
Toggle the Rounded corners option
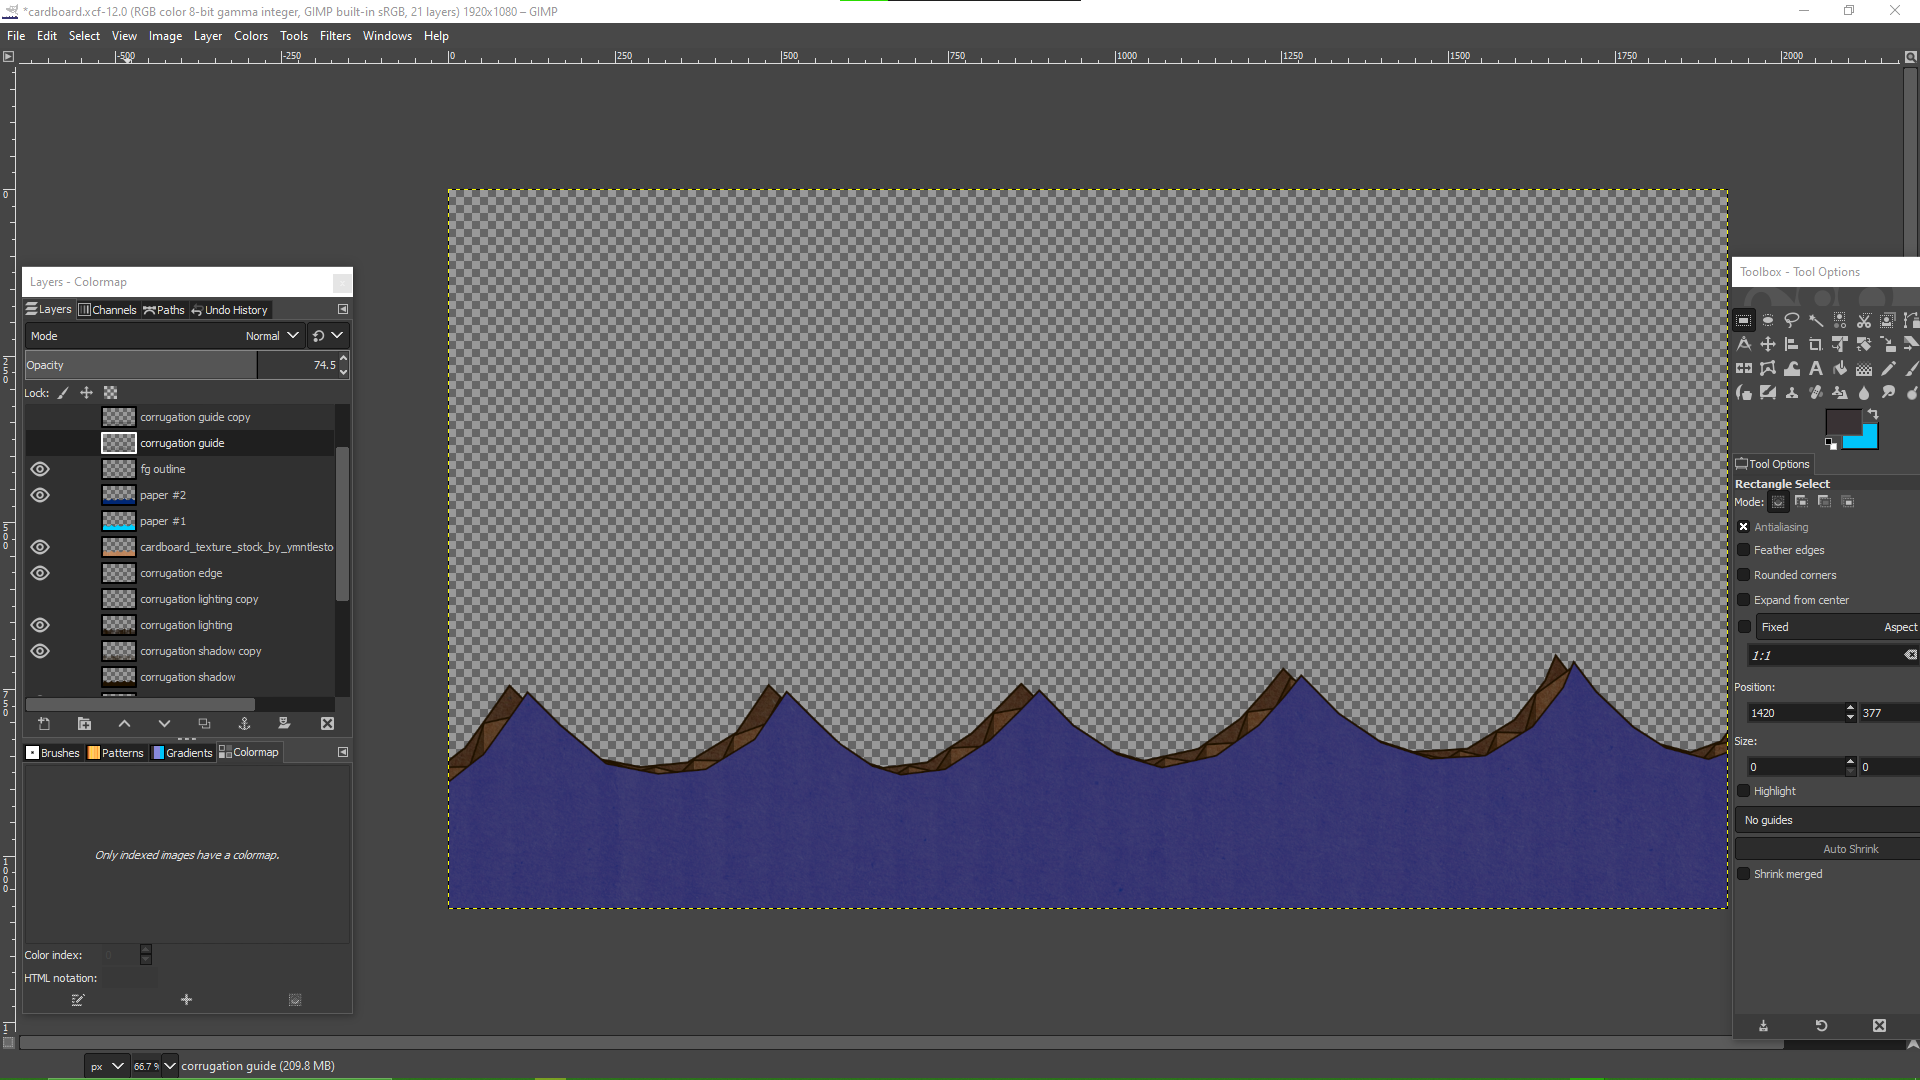1744,575
